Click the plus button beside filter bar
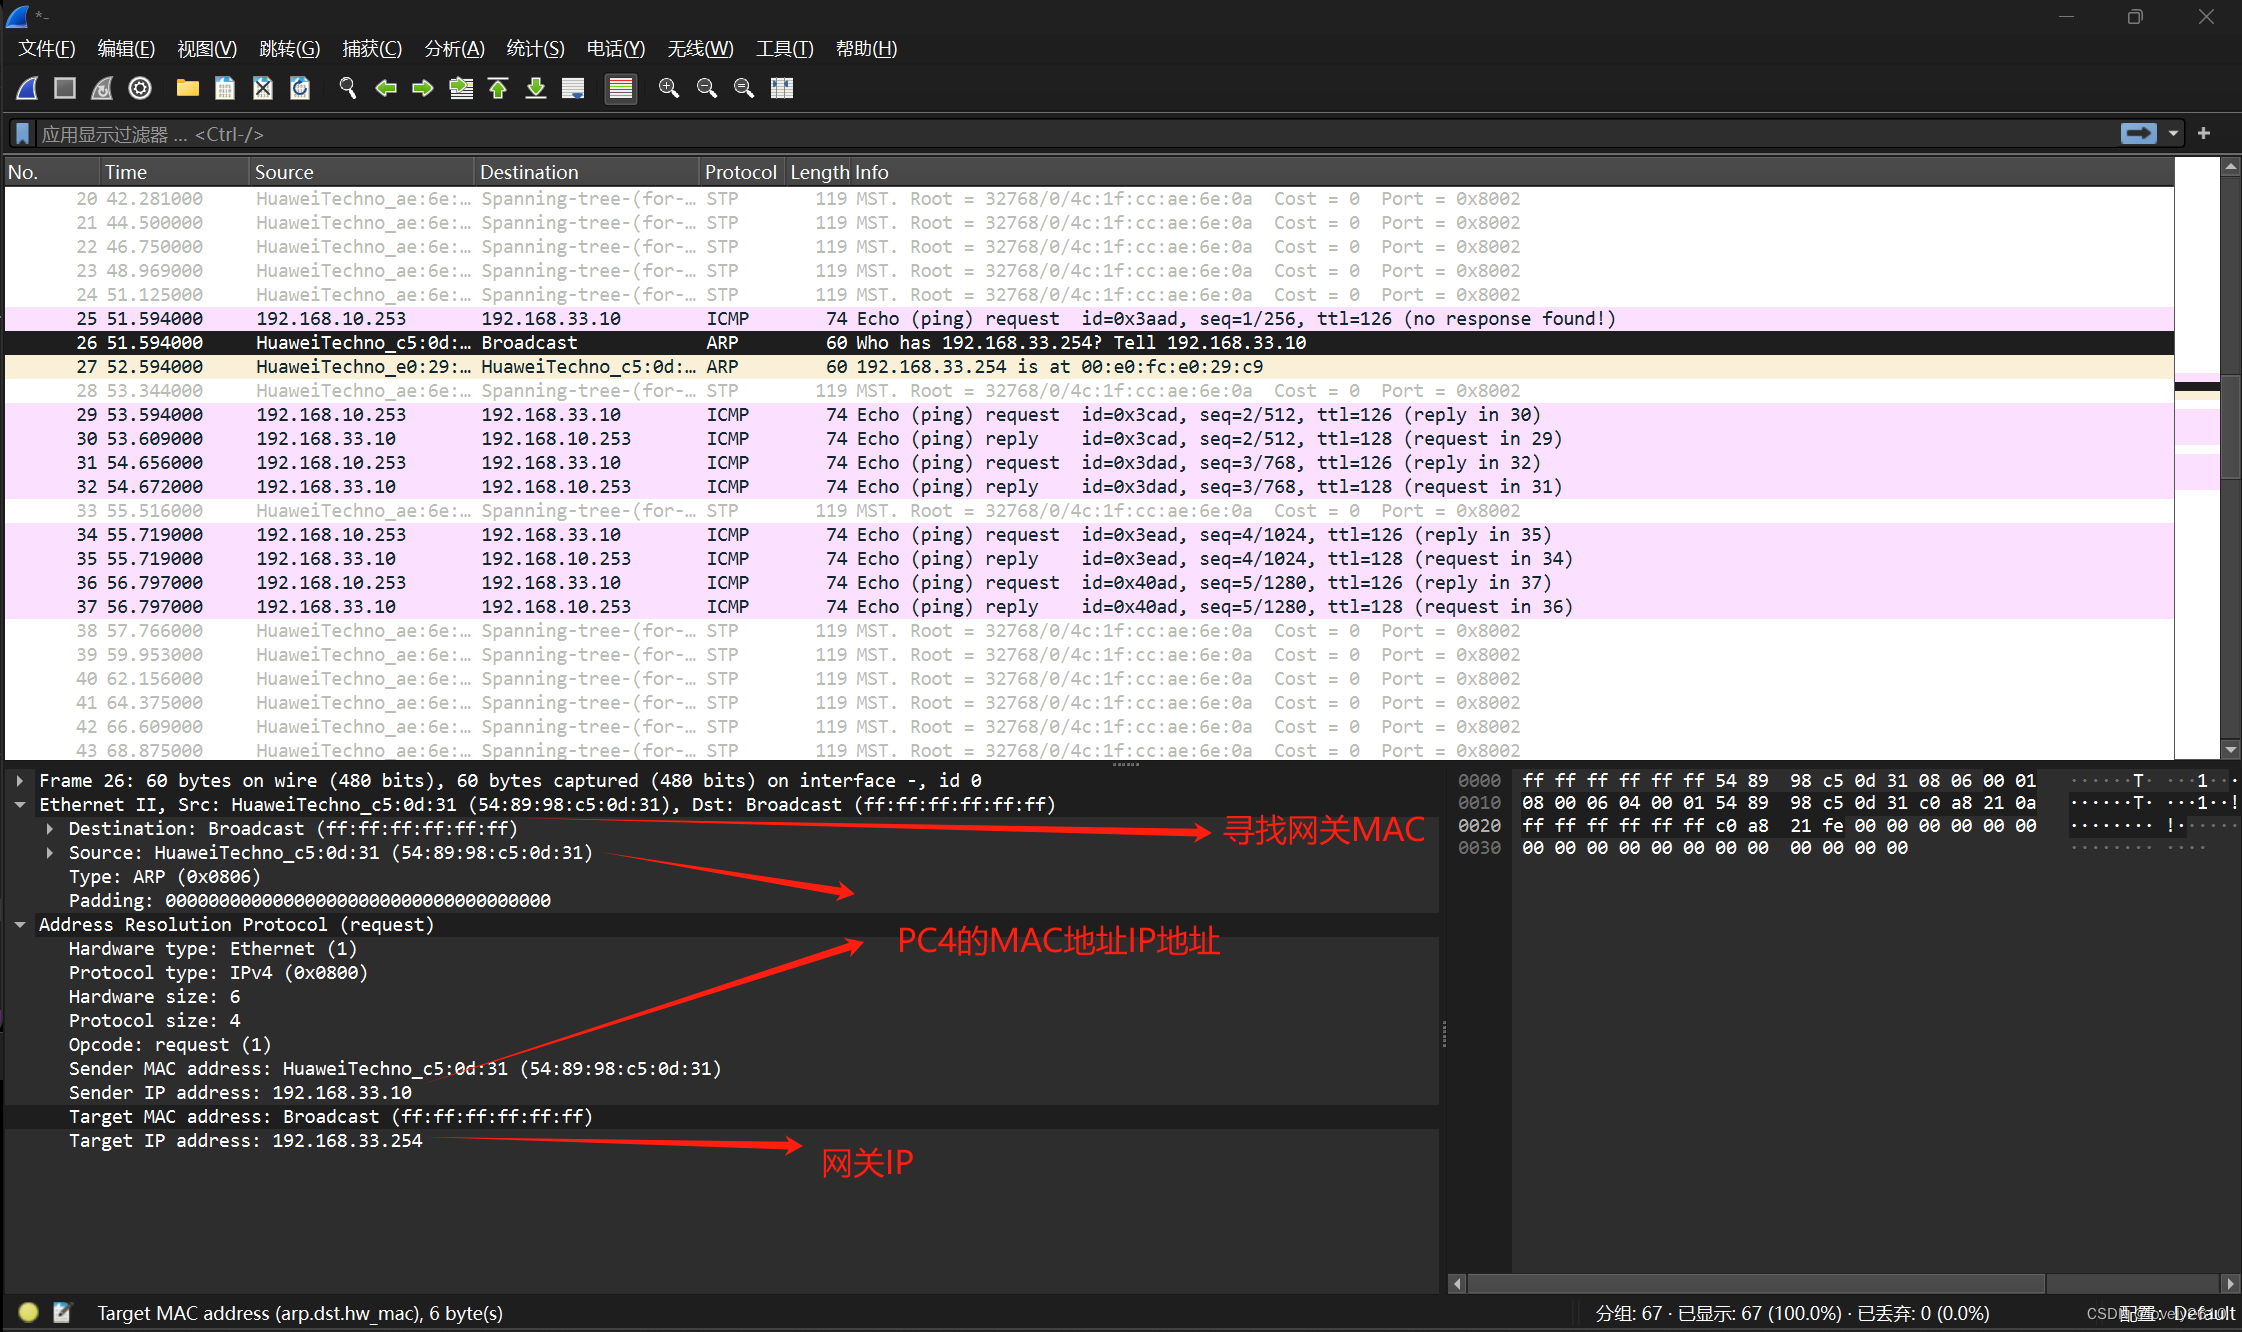This screenshot has height=1332, width=2242. pos(2204,133)
